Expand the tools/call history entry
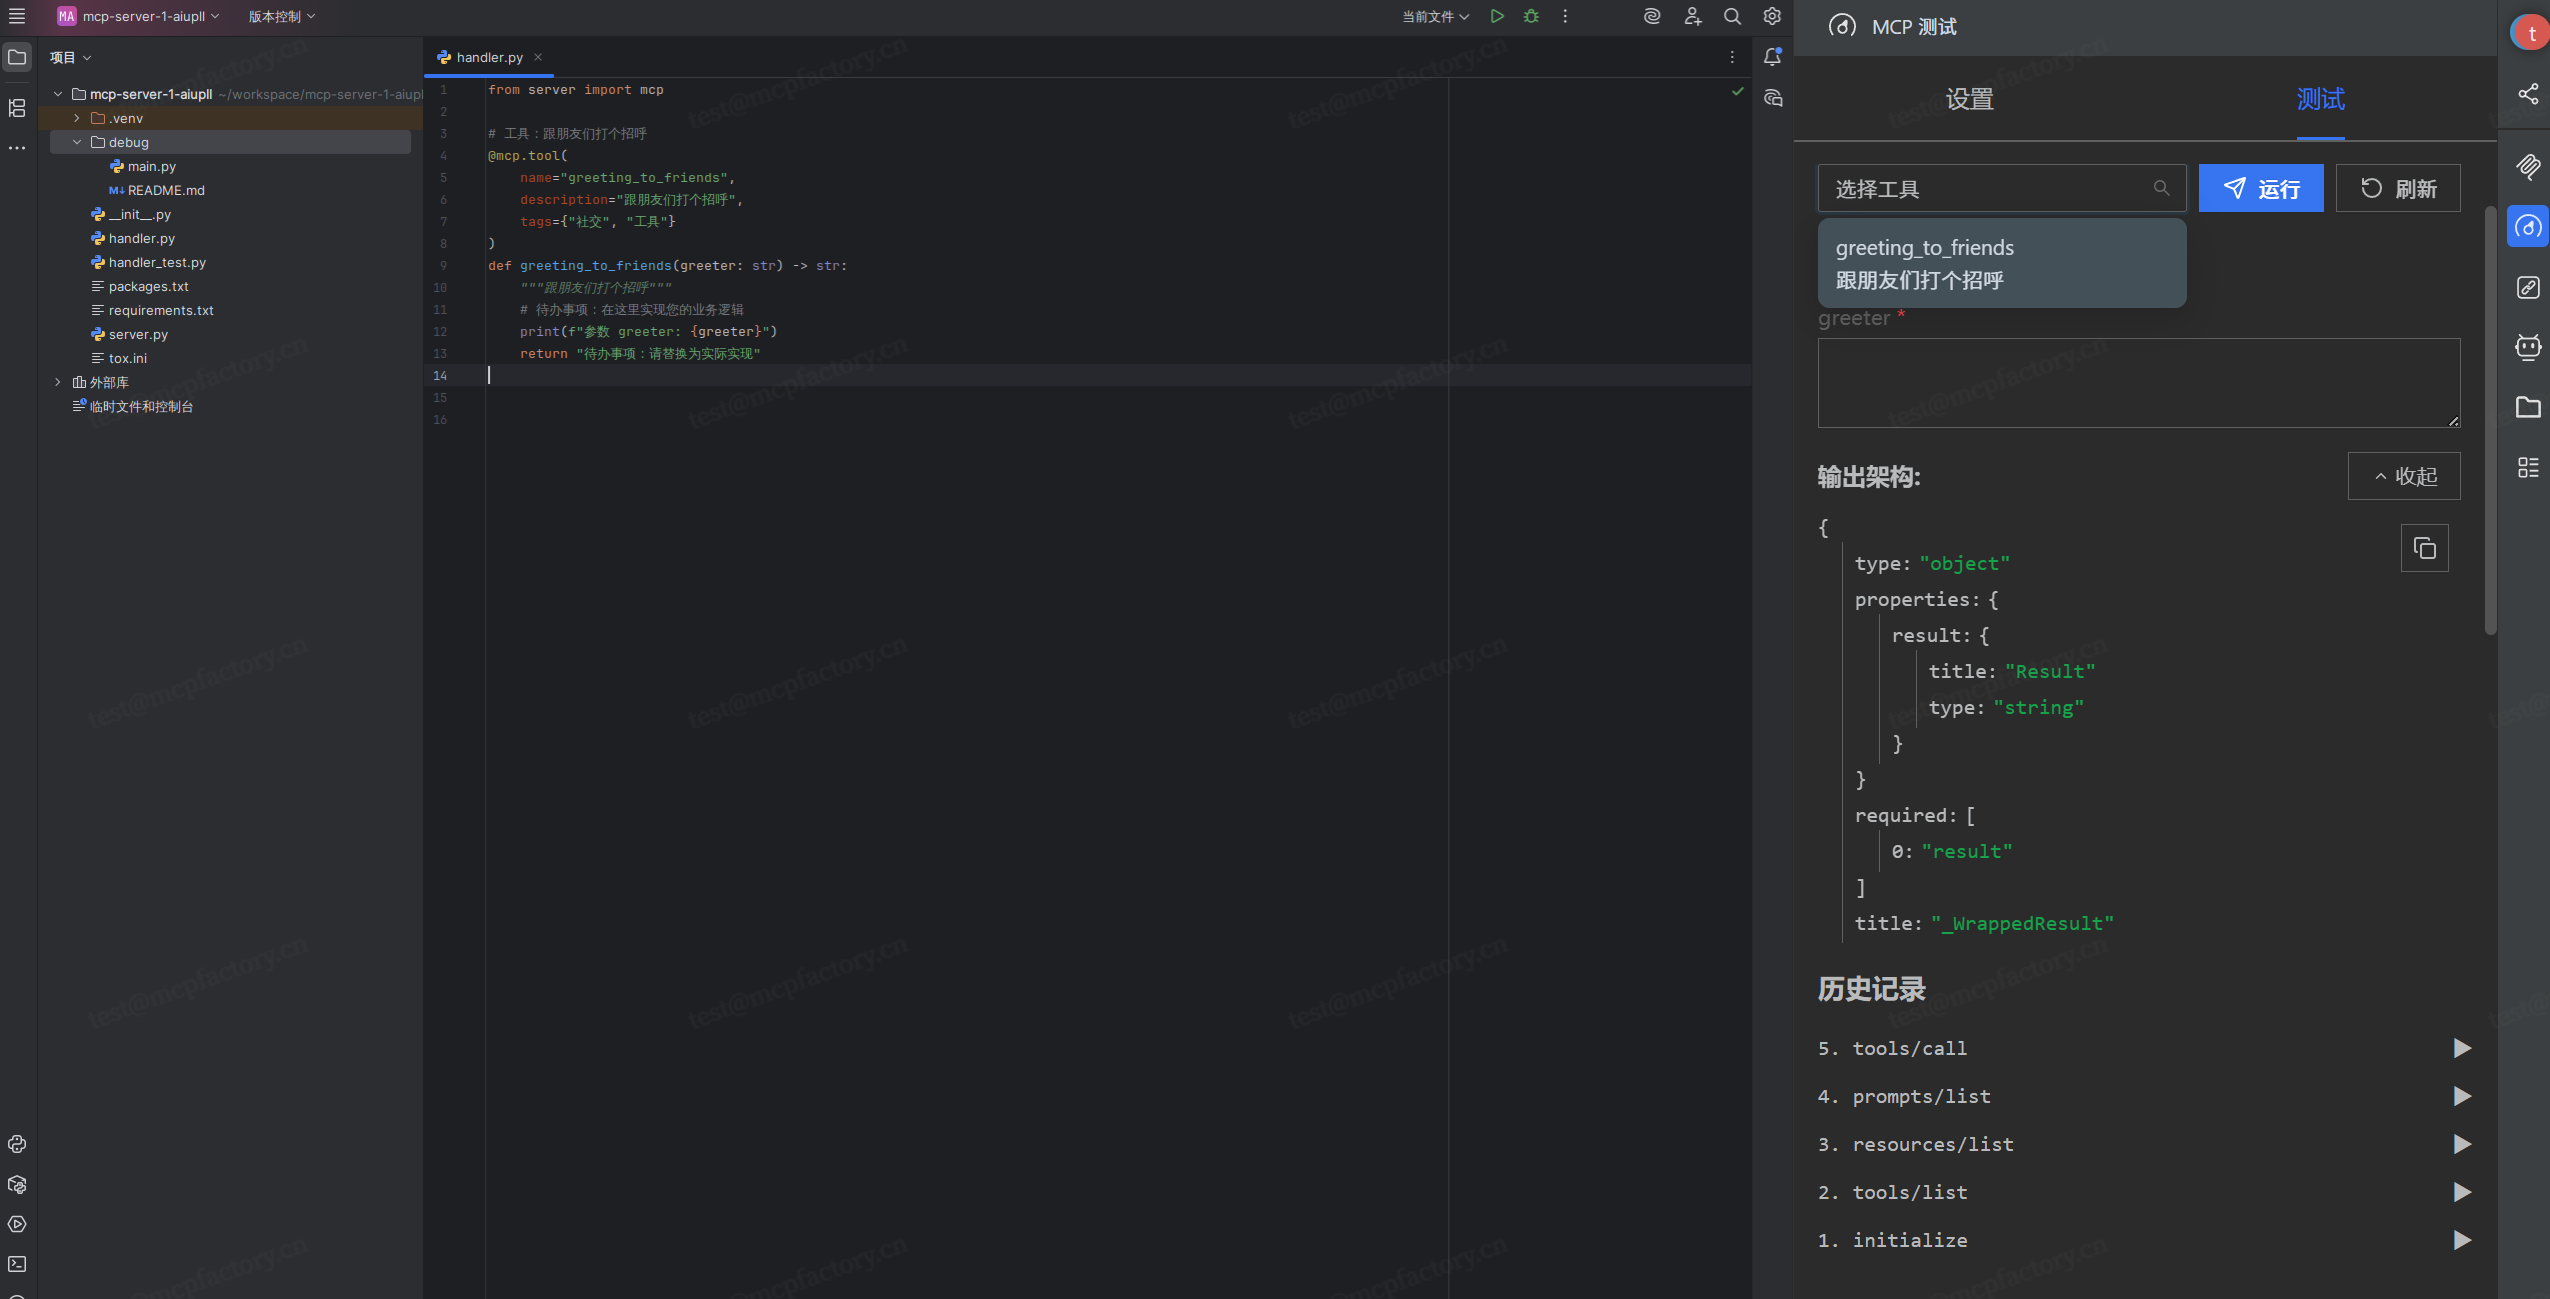 [2462, 1048]
